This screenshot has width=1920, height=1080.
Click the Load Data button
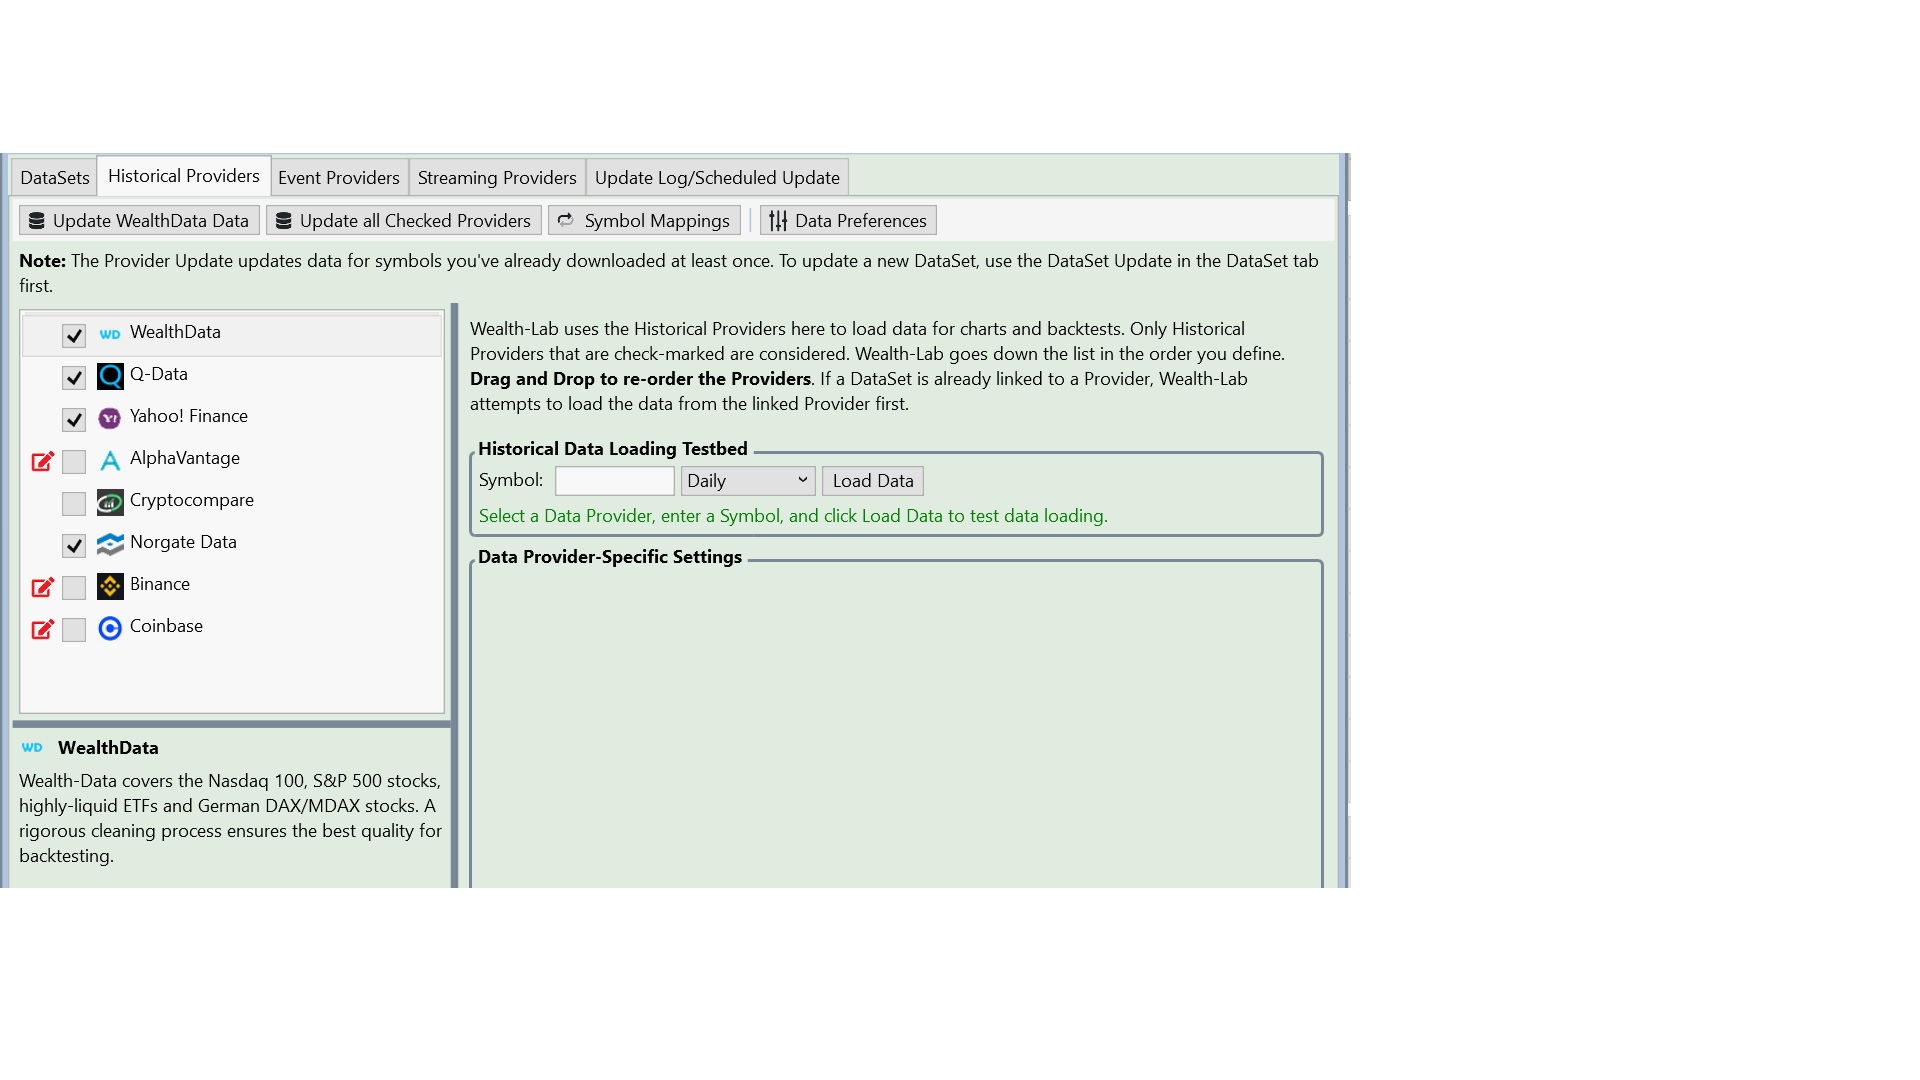[x=873, y=481]
